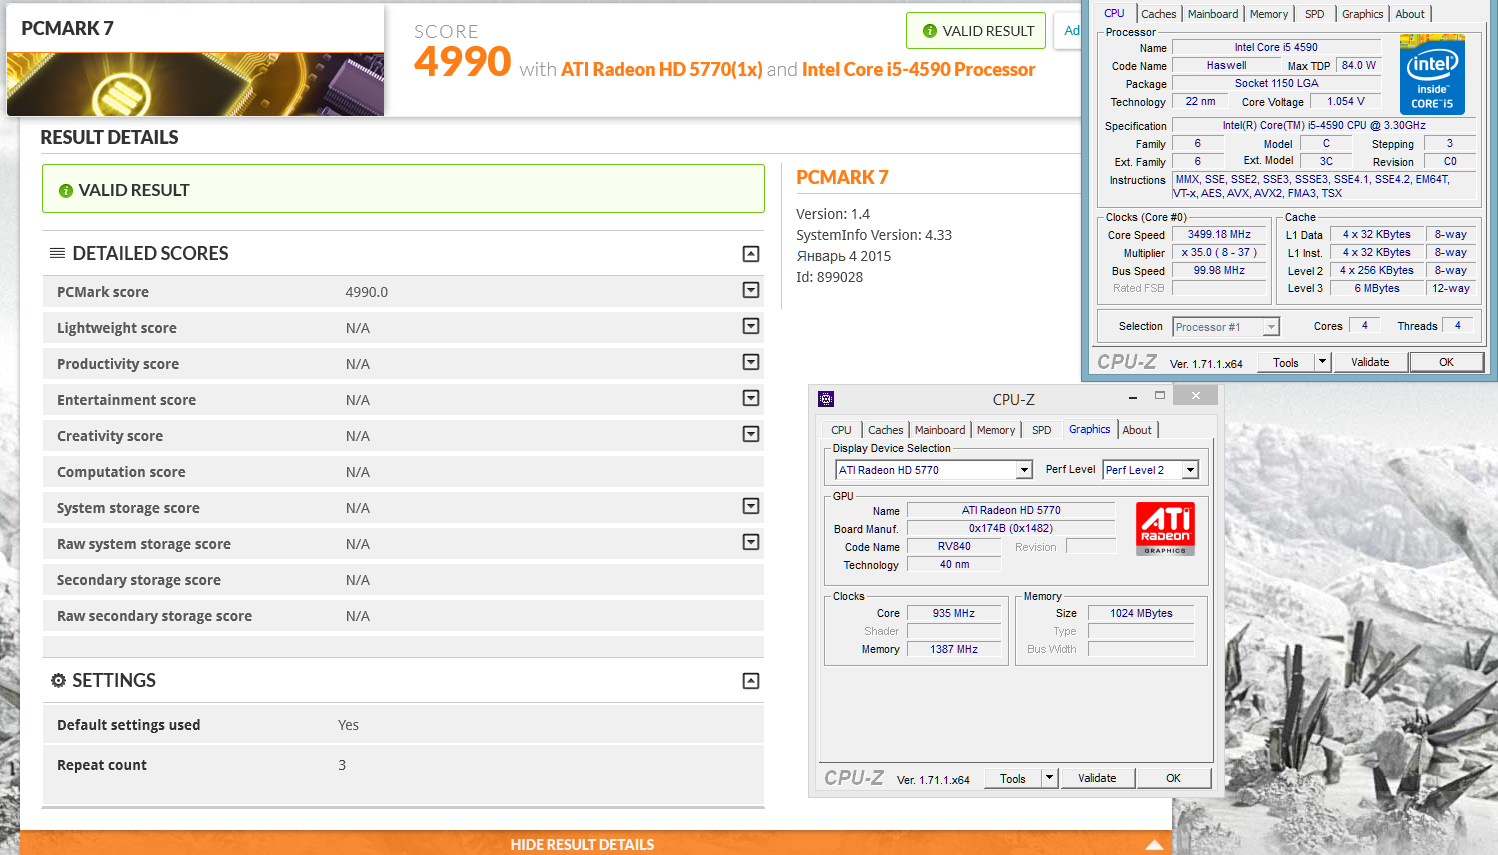Expand the Productivity score row
1498x855 pixels.
point(751,362)
